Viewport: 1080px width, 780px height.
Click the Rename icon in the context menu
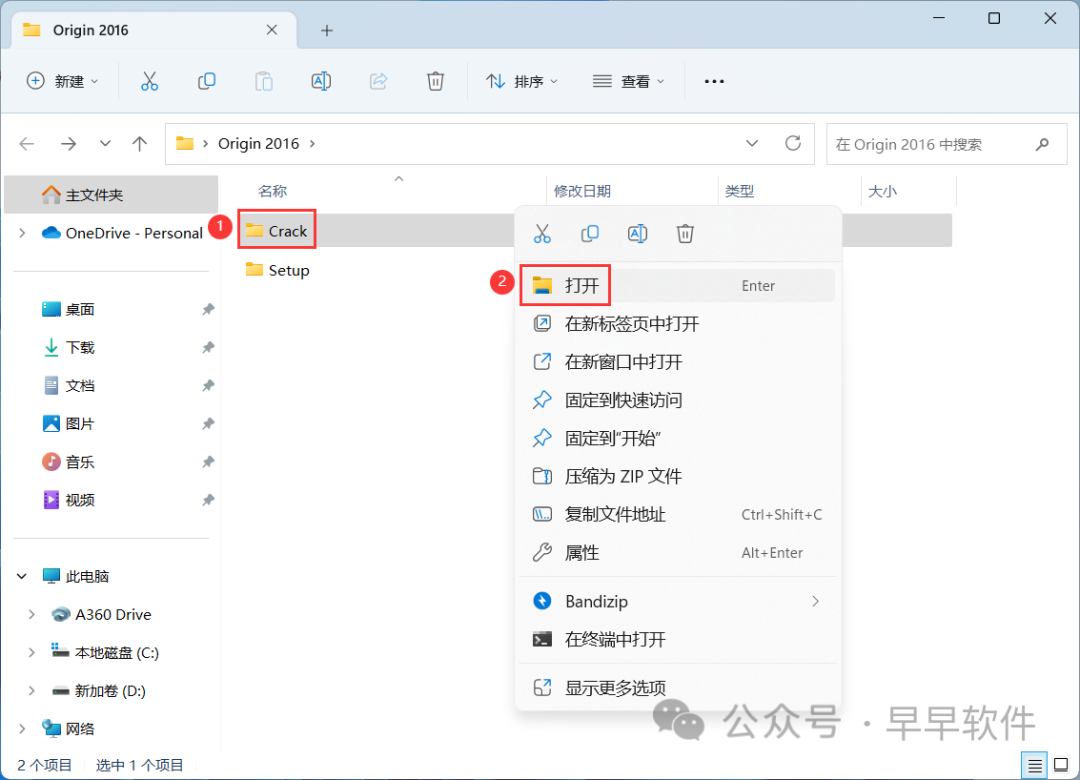click(637, 234)
